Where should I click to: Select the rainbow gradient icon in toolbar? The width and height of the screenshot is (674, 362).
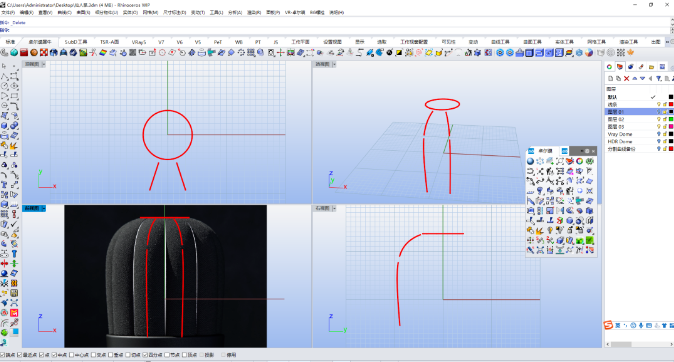103,52
